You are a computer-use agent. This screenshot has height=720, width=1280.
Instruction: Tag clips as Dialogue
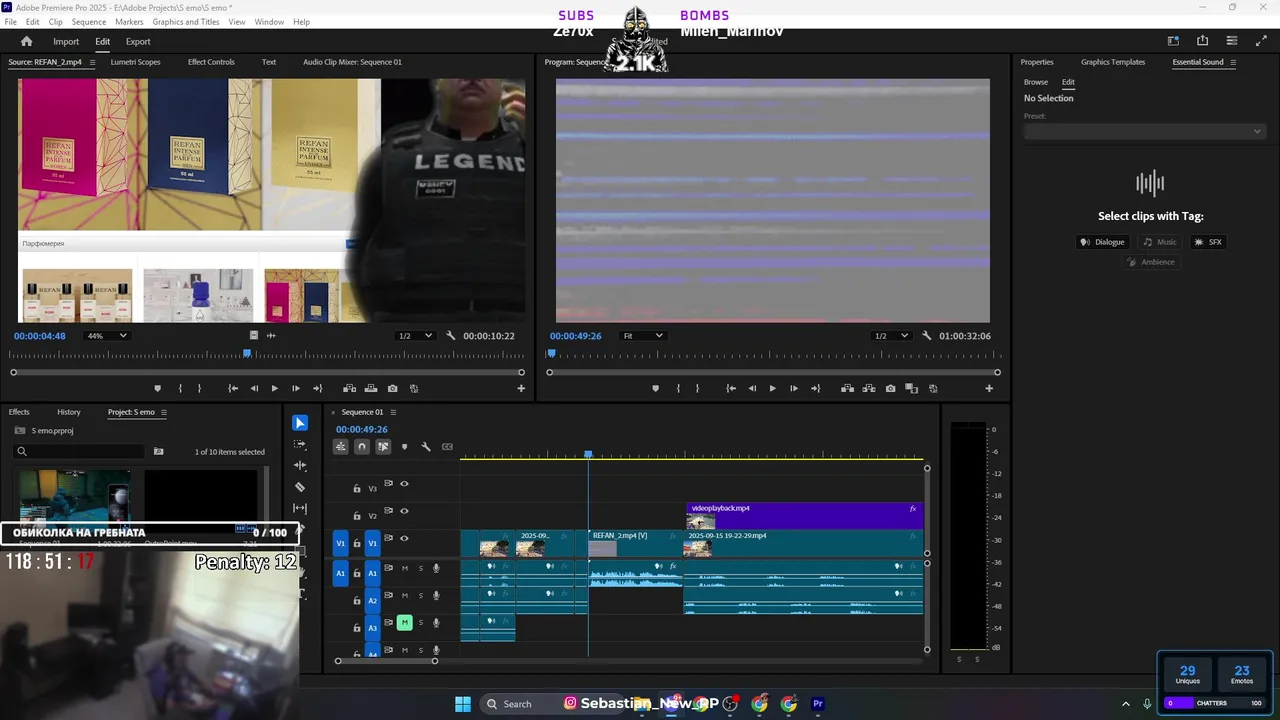coord(1102,242)
